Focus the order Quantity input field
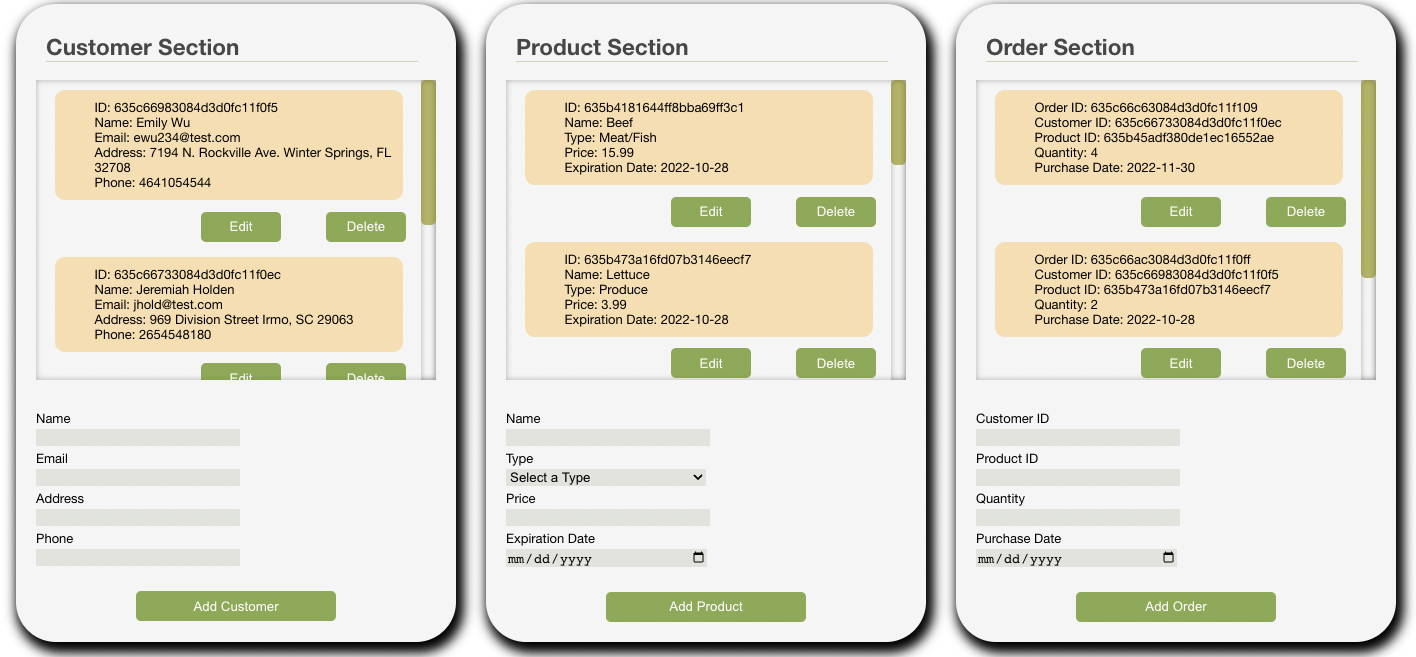The height and width of the screenshot is (657, 1416). 1078,518
